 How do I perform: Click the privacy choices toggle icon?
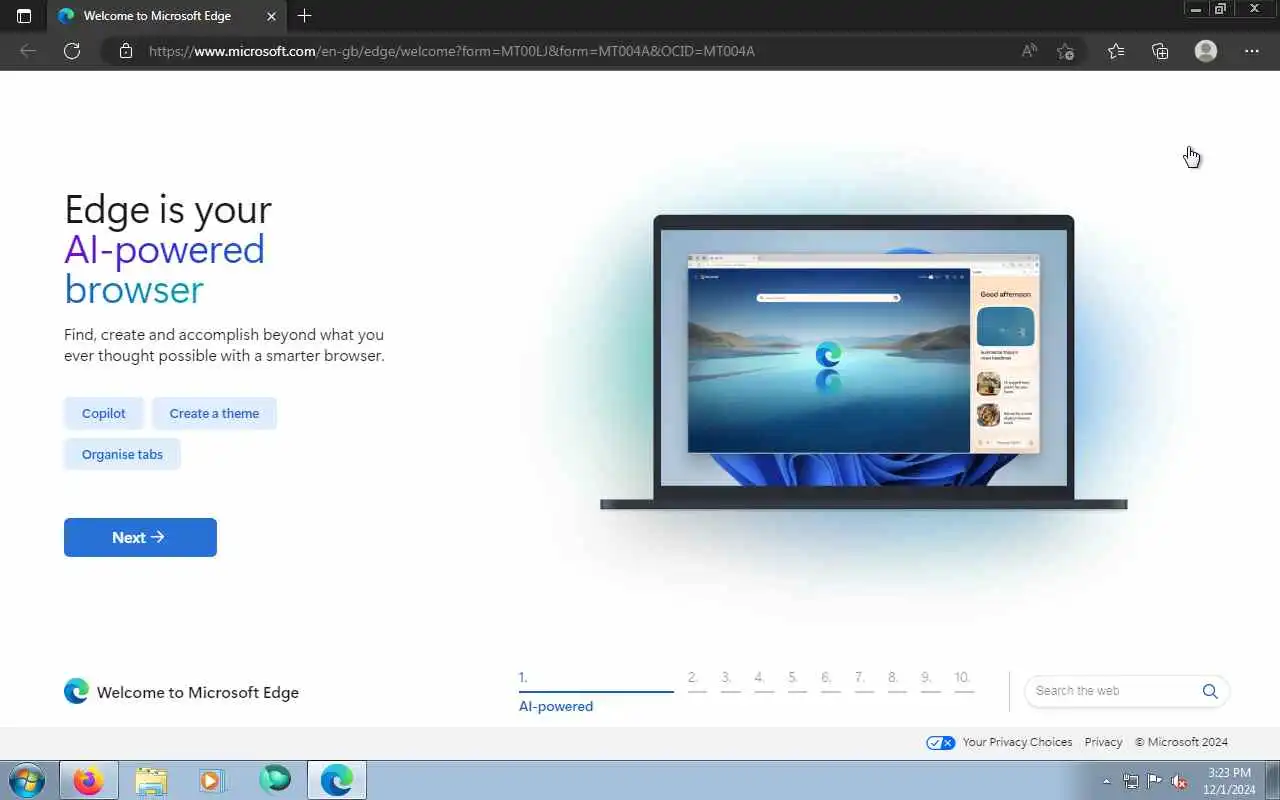(940, 742)
